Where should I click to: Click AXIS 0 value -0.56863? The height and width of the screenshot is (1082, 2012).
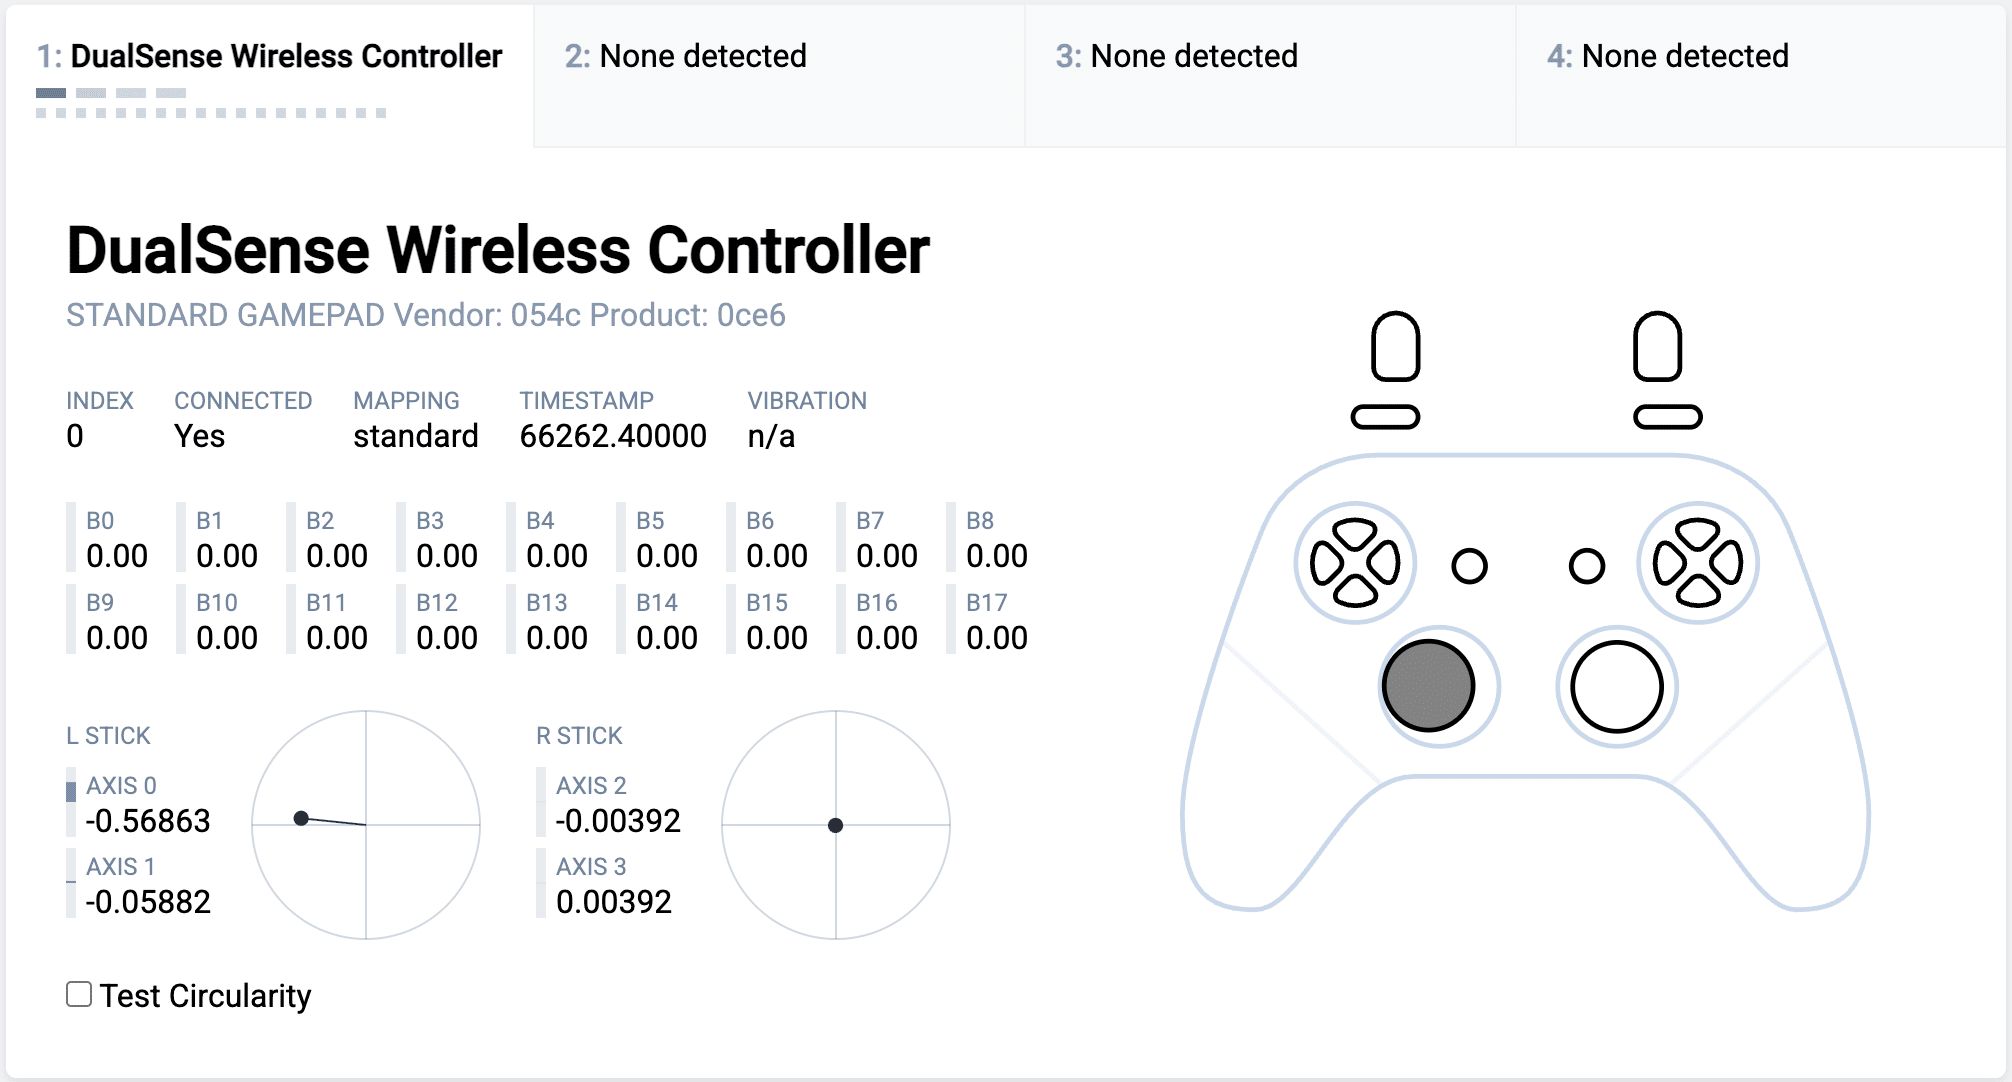[x=148, y=821]
